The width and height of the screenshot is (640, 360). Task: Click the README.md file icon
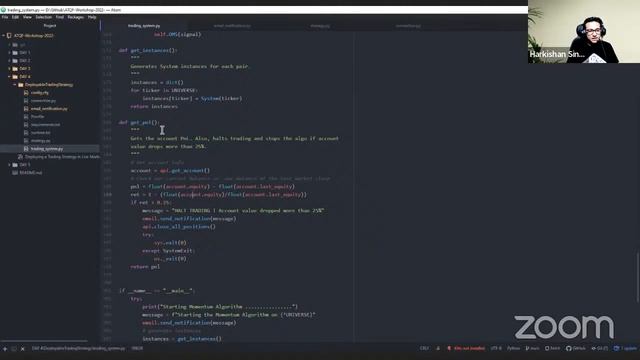point(15,173)
